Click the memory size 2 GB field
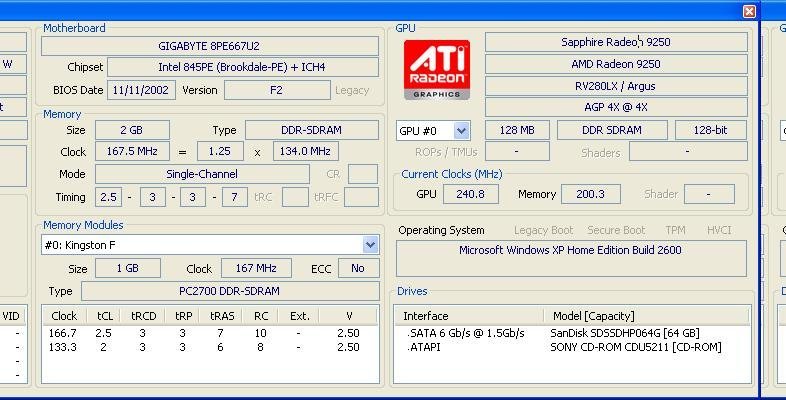Image resolution: width=786 pixels, height=400 pixels. (x=132, y=130)
